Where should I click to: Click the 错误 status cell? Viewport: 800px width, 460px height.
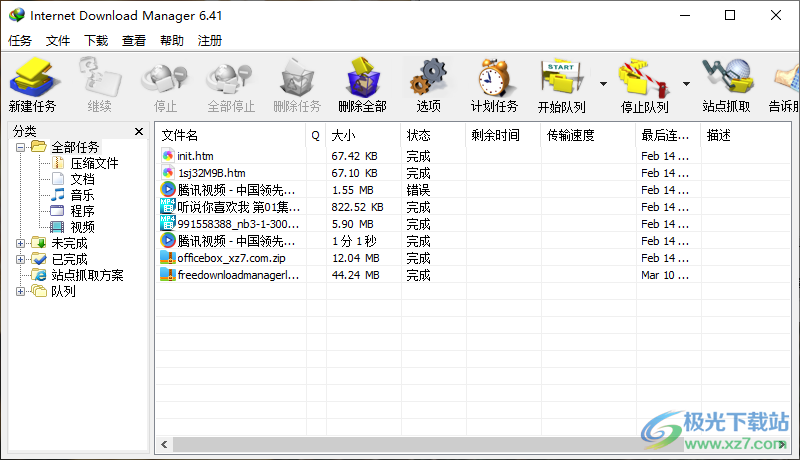(418, 190)
